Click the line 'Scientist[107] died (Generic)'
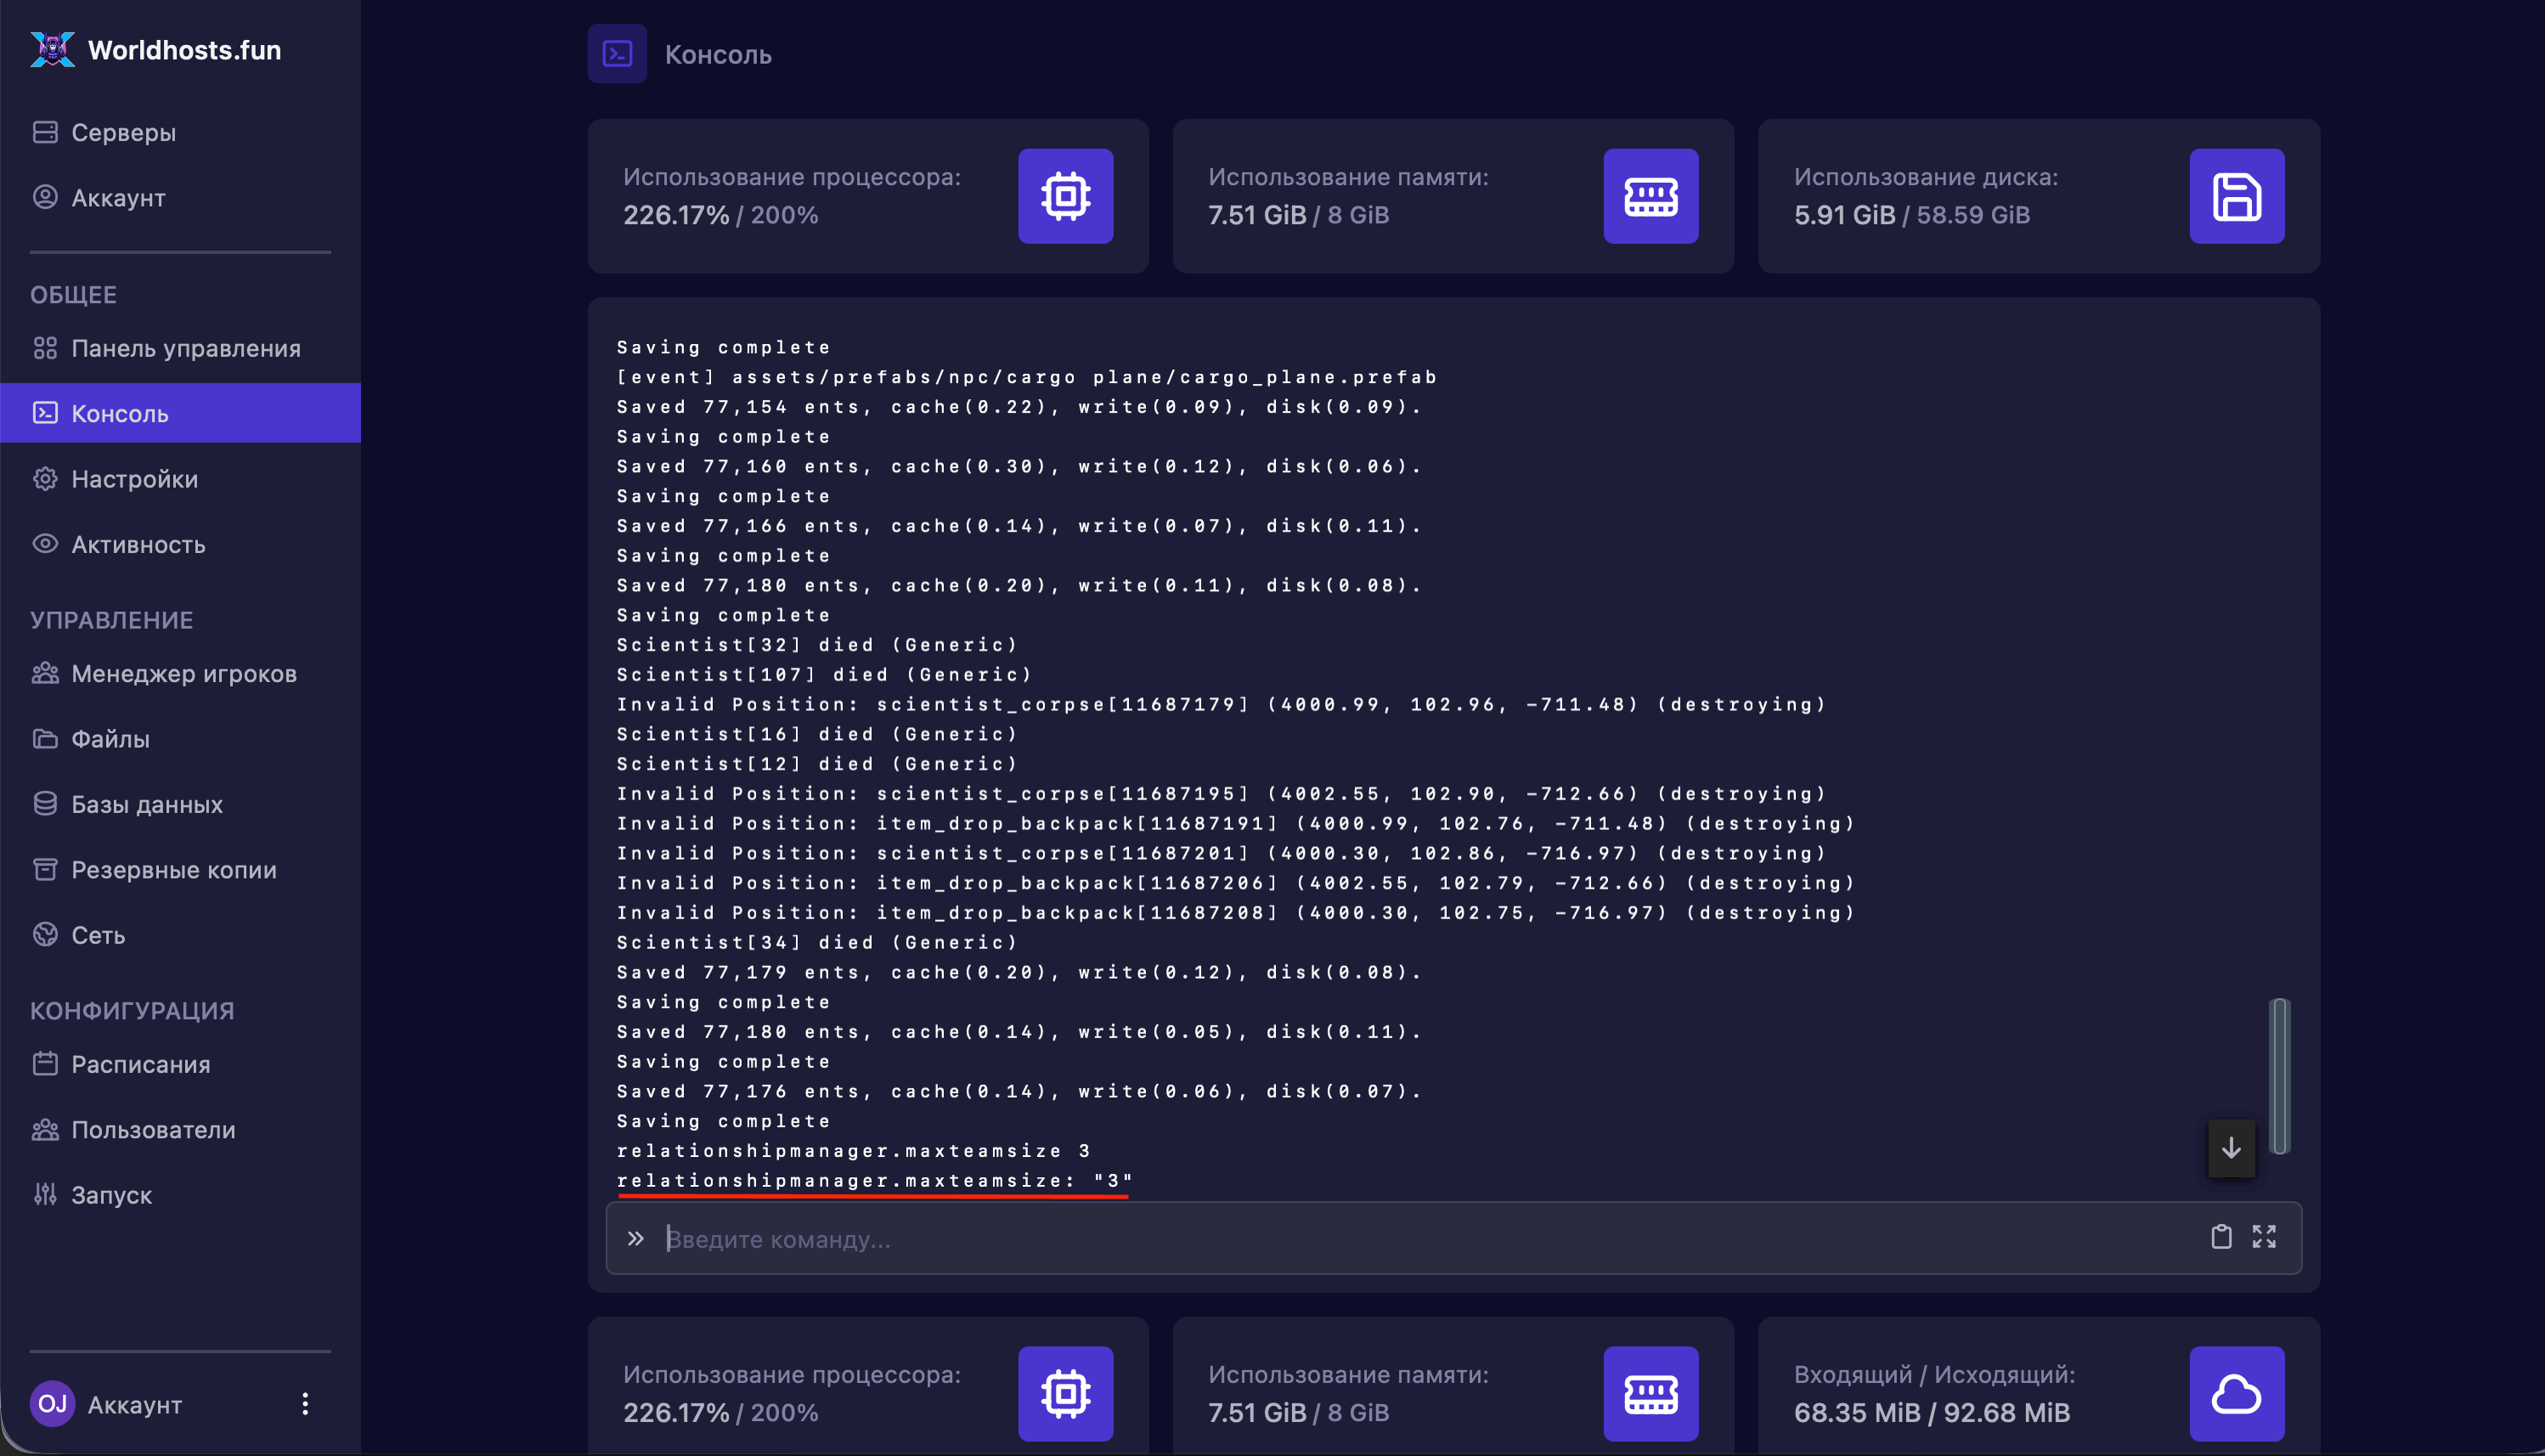Image resolution: width=2545 pixels, height=1456 pixels. tap(823, 674)
